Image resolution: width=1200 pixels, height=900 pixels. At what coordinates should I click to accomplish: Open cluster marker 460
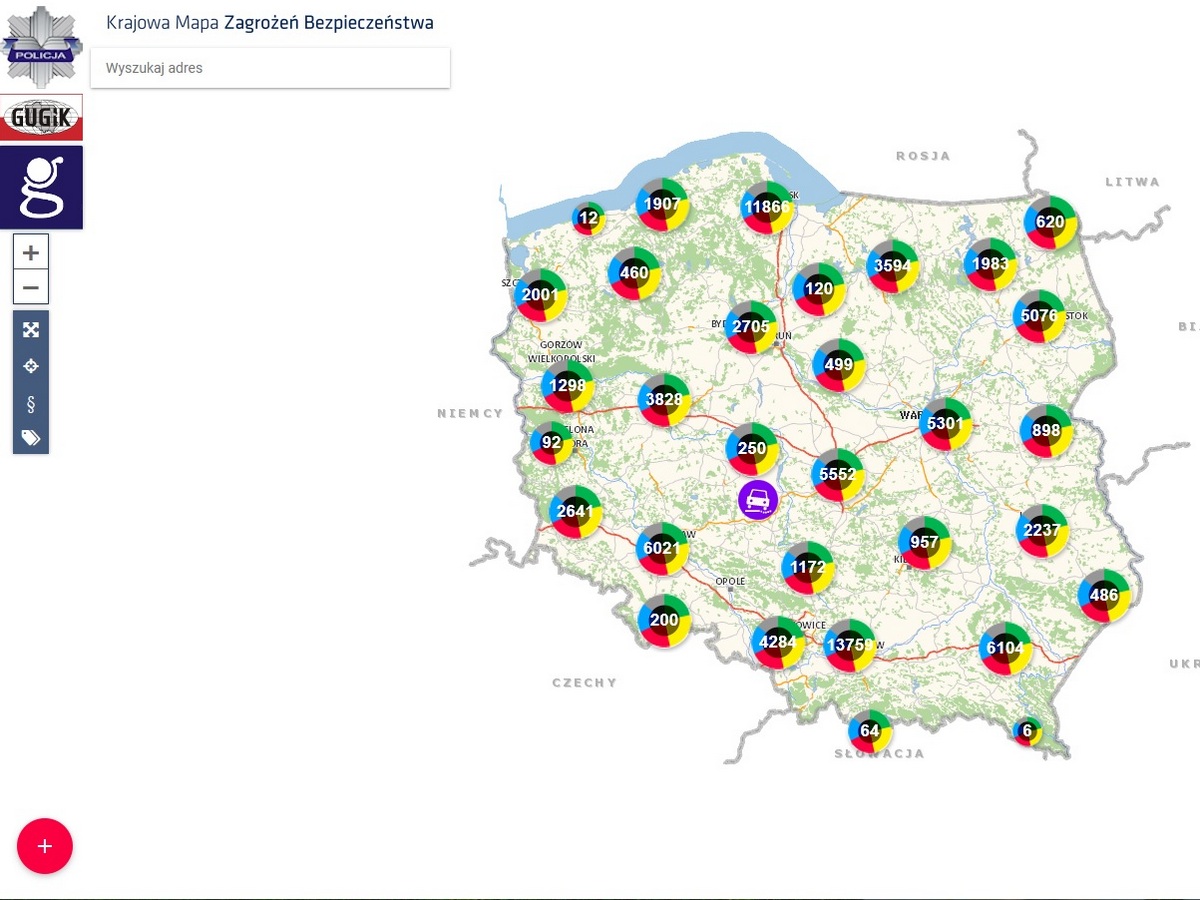(635, 273)
